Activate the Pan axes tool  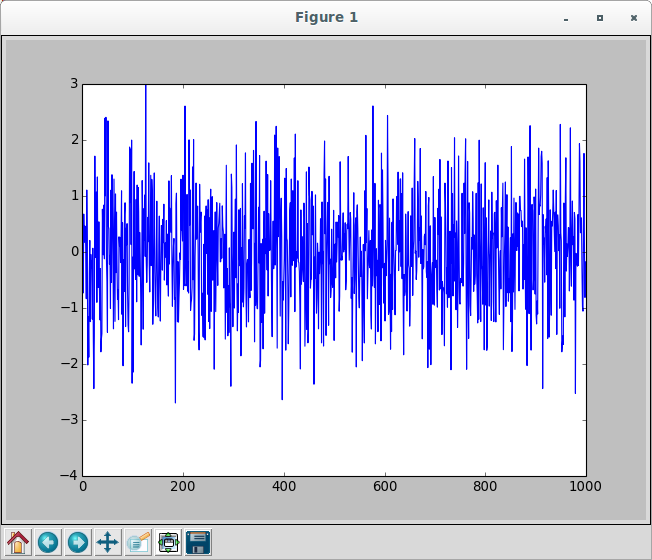point(108,542)
